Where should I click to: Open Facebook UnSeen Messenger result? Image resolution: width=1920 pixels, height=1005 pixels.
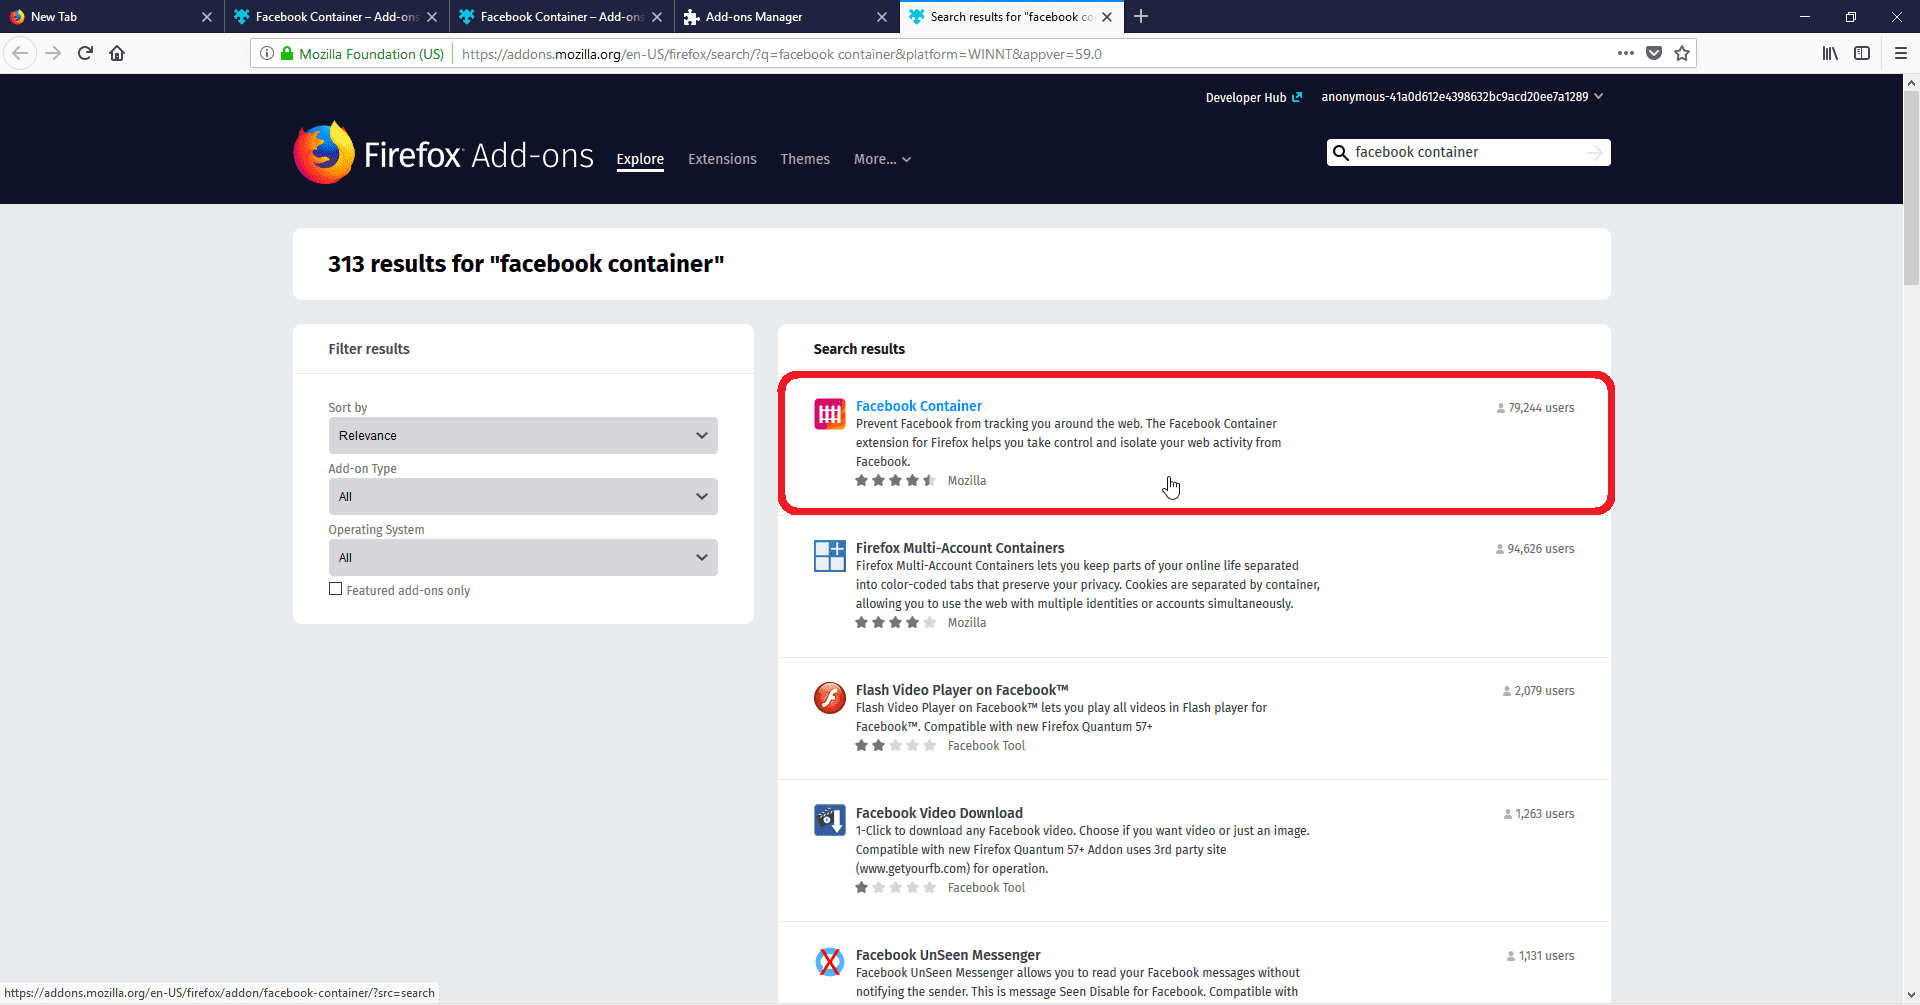[948, 955]
